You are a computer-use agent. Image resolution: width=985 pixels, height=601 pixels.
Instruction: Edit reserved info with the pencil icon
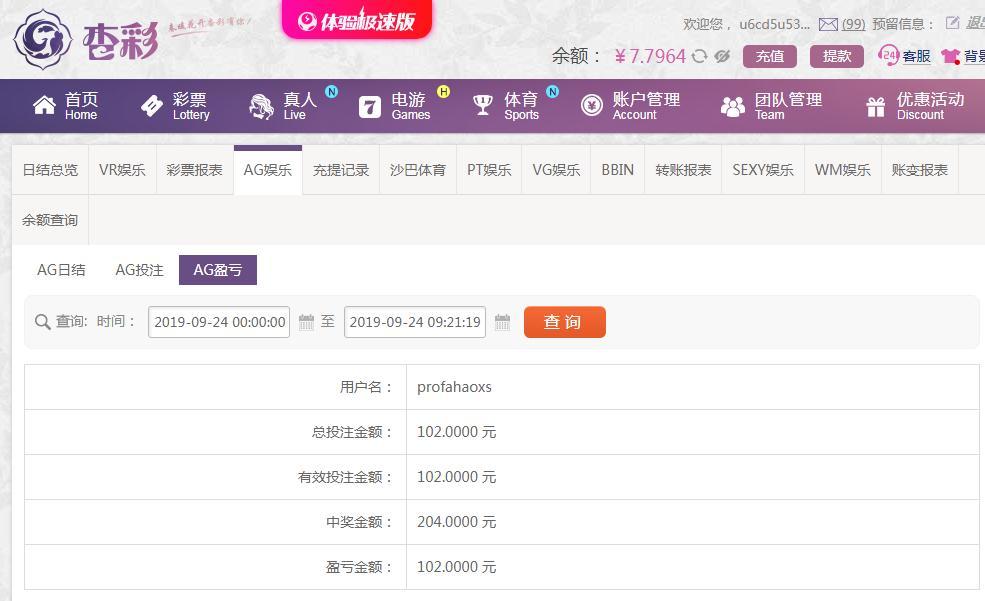click(x=952, y=23)
